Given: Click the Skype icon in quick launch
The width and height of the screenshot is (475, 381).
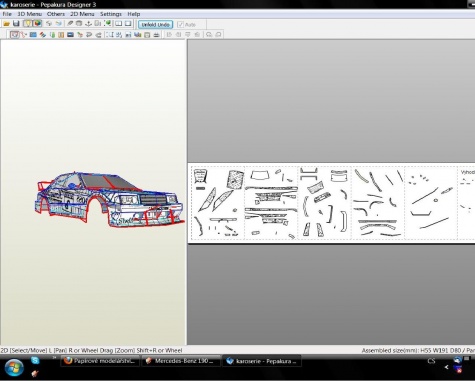Looking at the screenshot, I should click(35, 360).
